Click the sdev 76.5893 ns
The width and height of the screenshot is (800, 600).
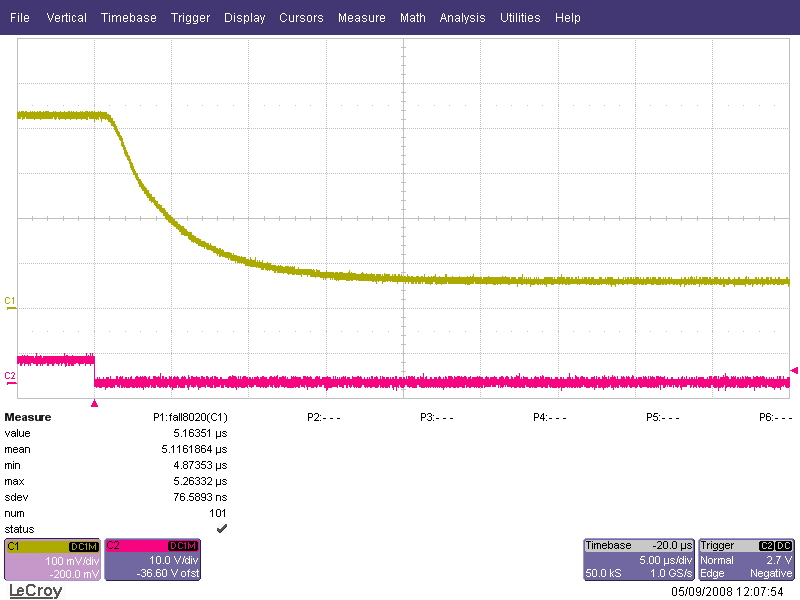point(200,497)
